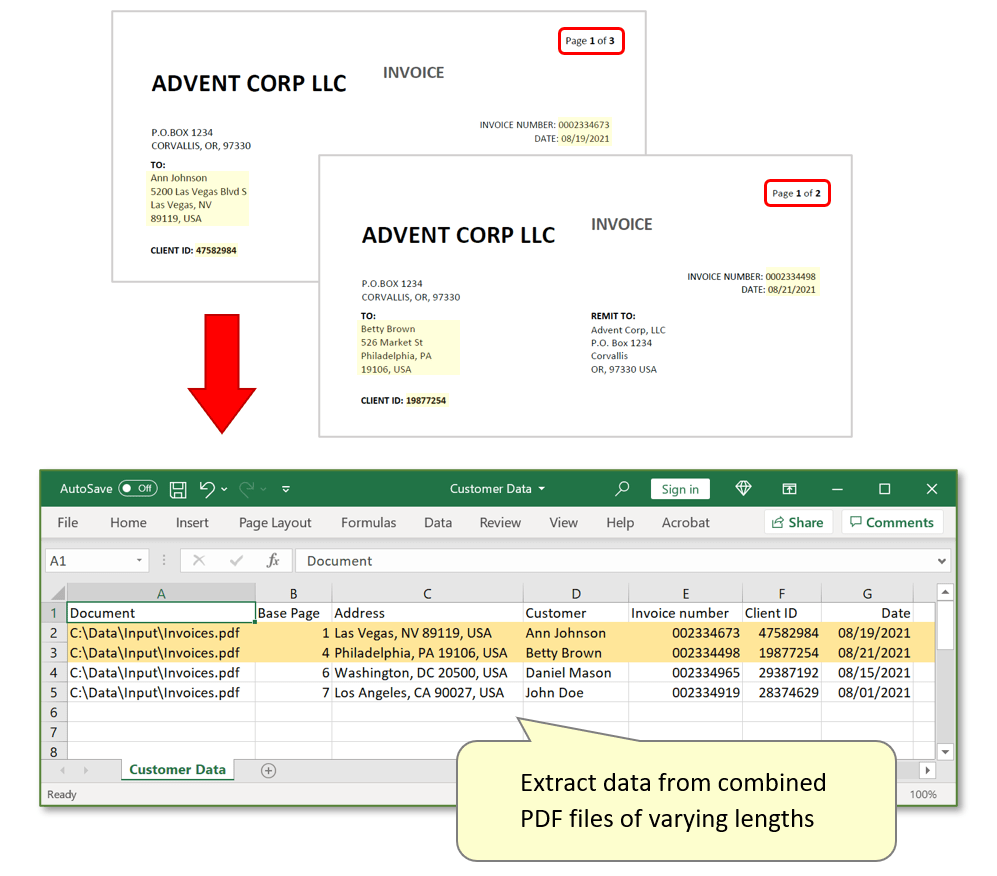Open the Undo history dropdown arrow
Image resolution: width=997 pixels, height=876 pixels.
[x=224, y=489]
